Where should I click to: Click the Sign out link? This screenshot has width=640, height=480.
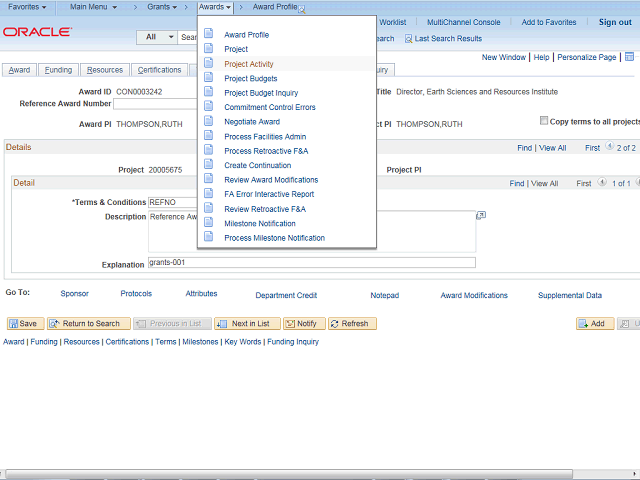[615, 22]
